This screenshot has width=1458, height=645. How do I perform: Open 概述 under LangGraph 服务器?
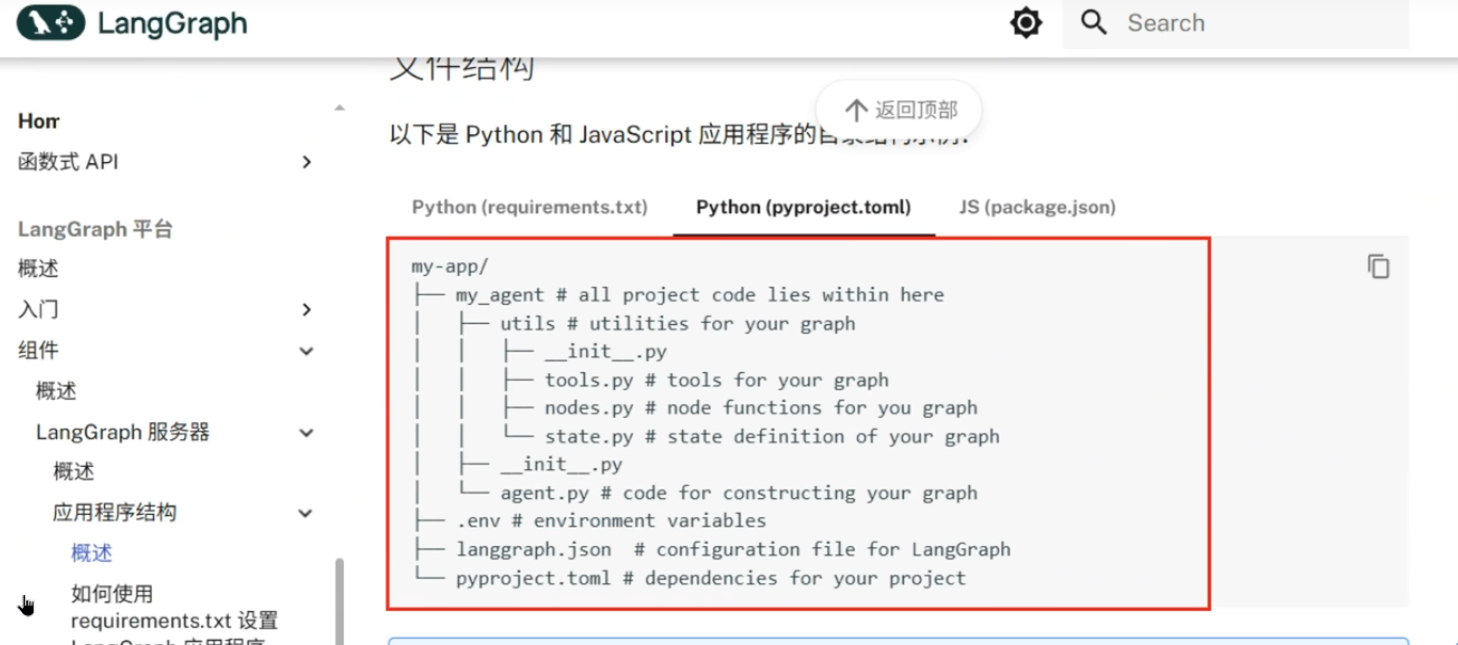74,472
